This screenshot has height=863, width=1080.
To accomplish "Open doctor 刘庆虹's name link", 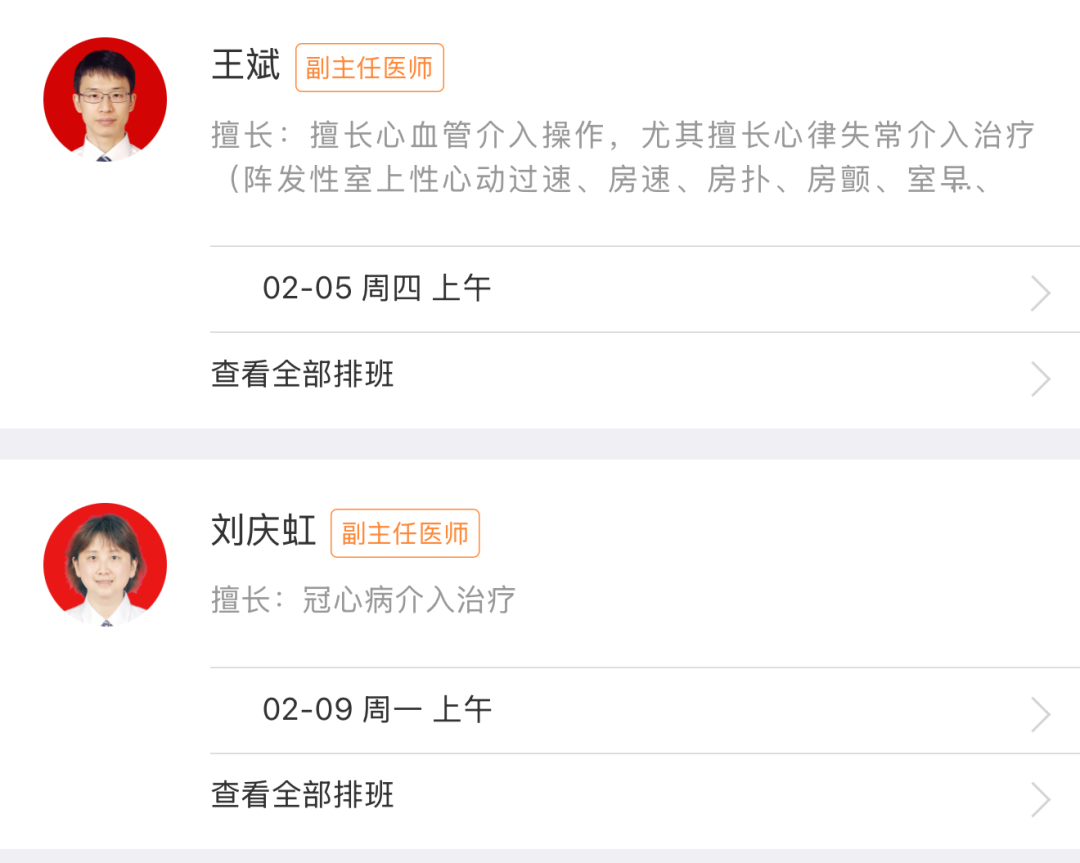I will 264,531.
